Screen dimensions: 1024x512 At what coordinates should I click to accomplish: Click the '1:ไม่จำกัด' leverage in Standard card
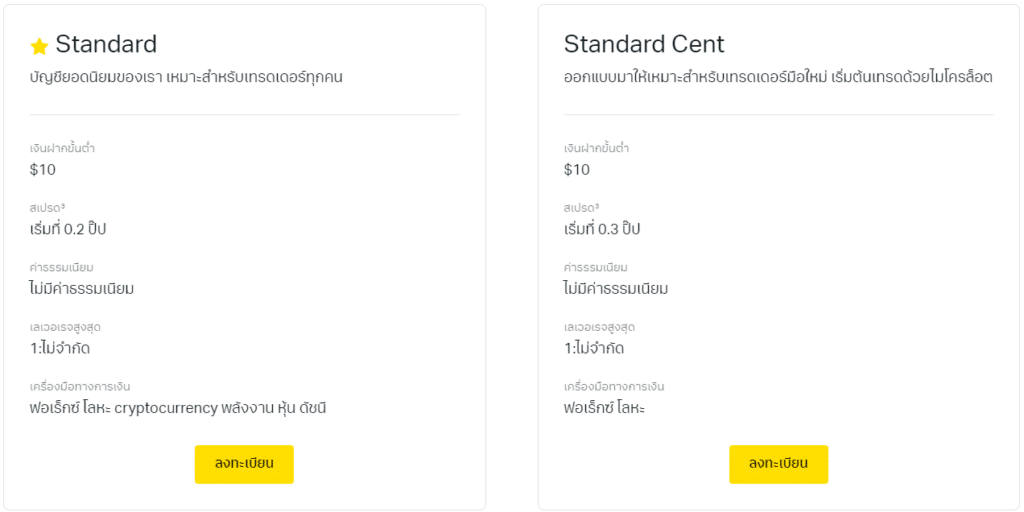click(x=60, y=348)
